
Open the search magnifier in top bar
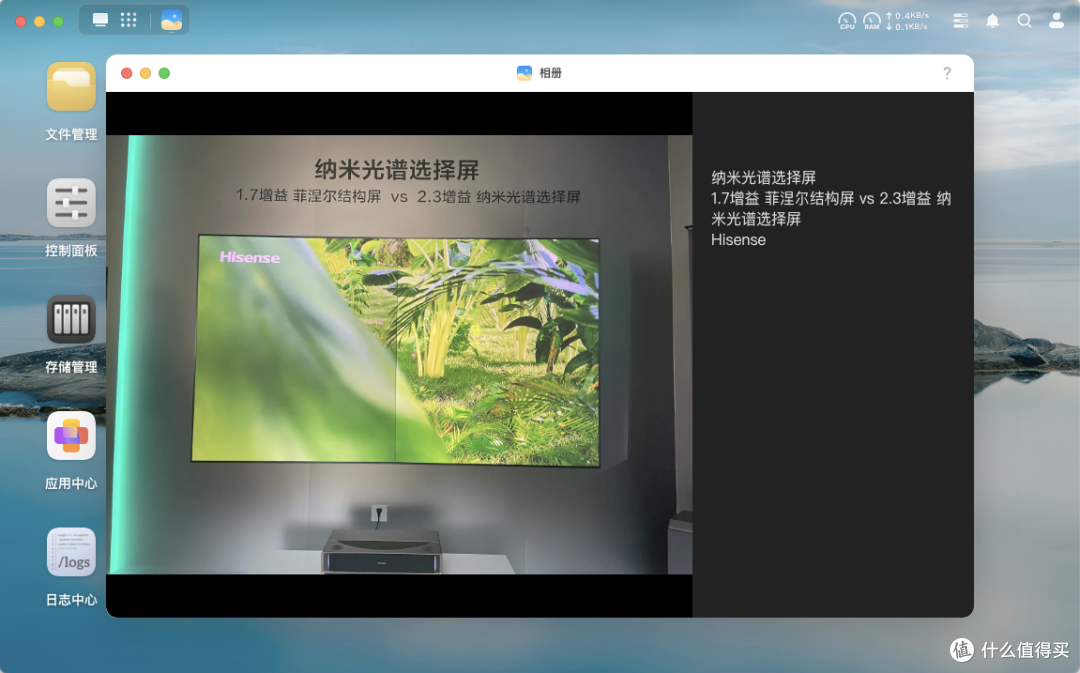pos(1024,21)
